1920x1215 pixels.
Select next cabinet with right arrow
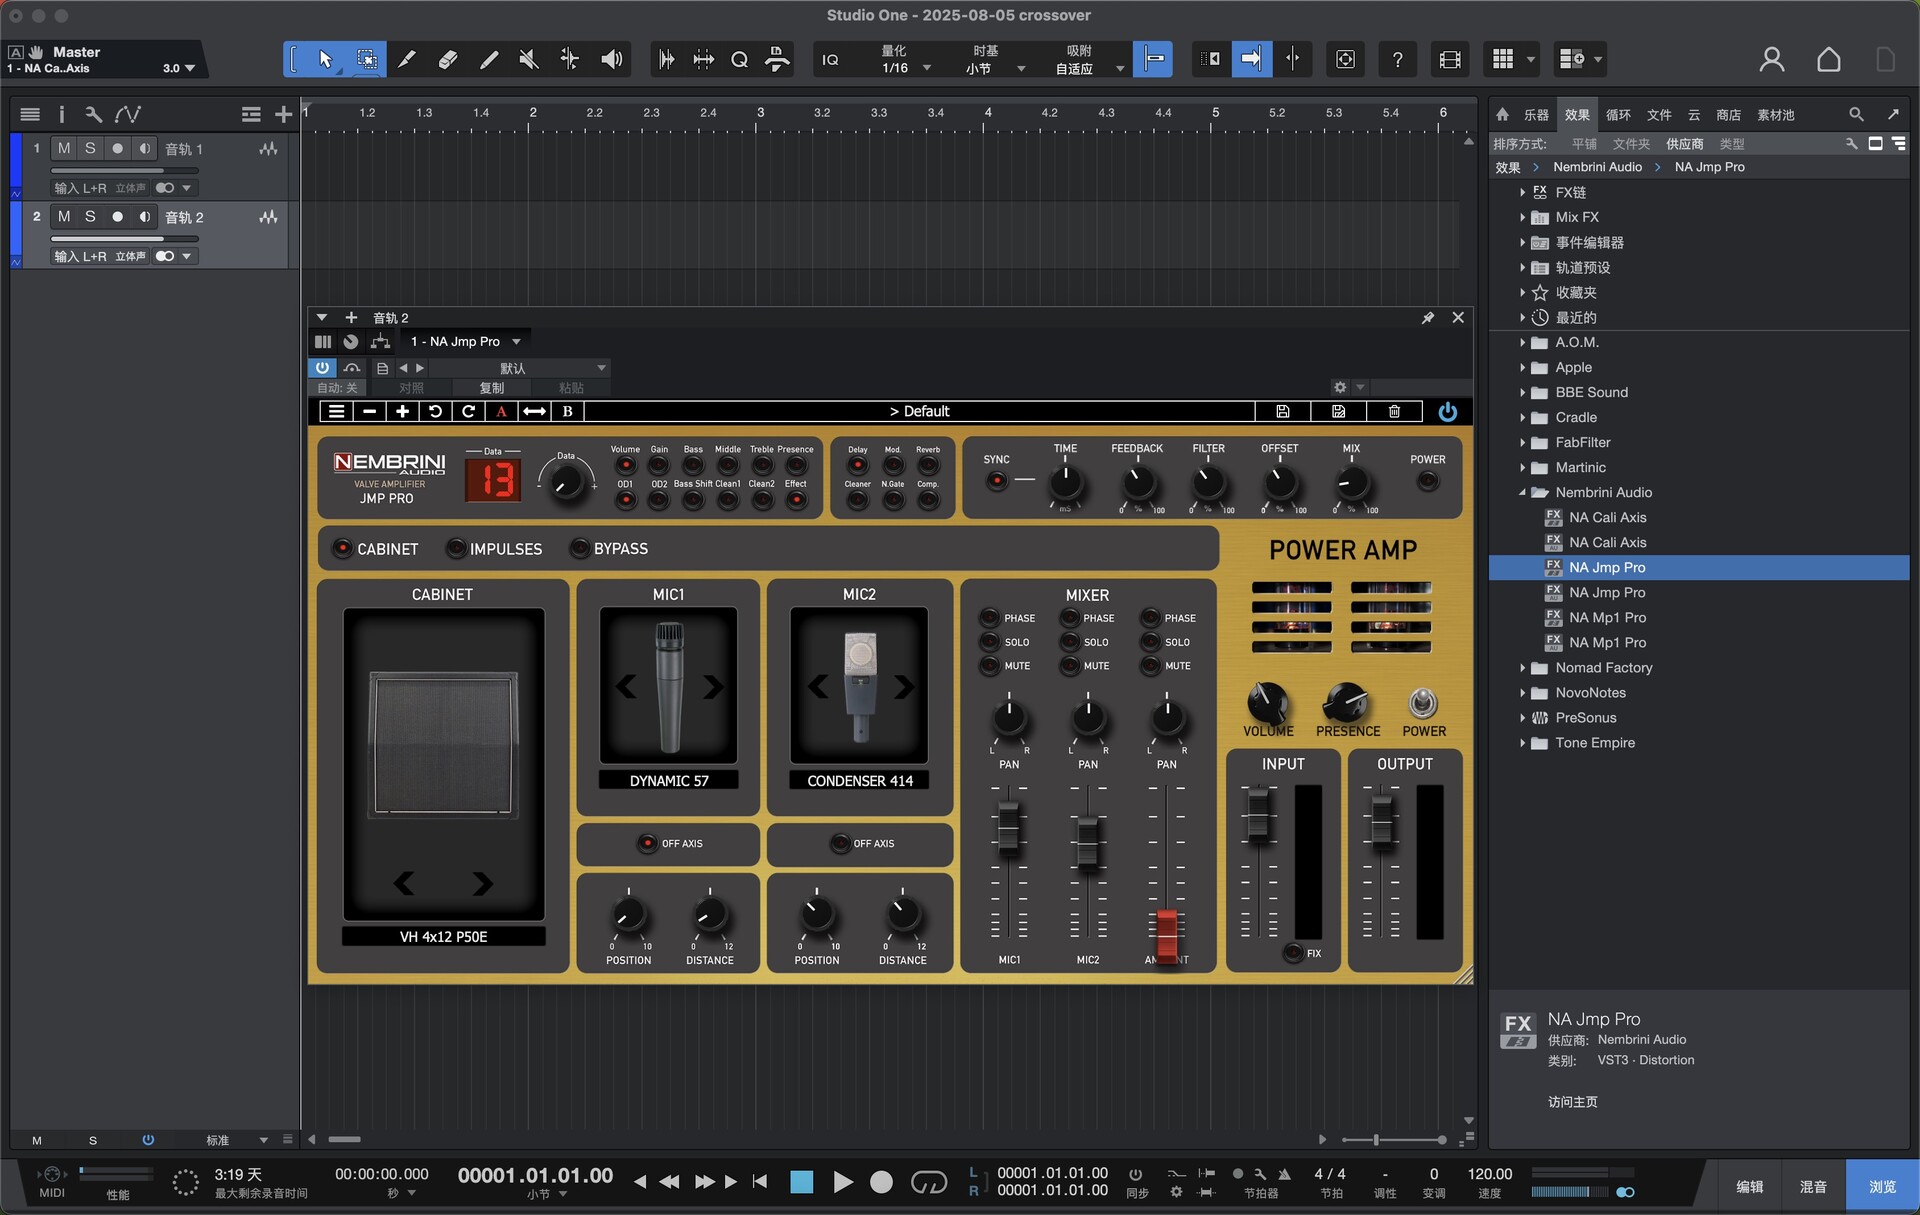click(x=483, y=883)
